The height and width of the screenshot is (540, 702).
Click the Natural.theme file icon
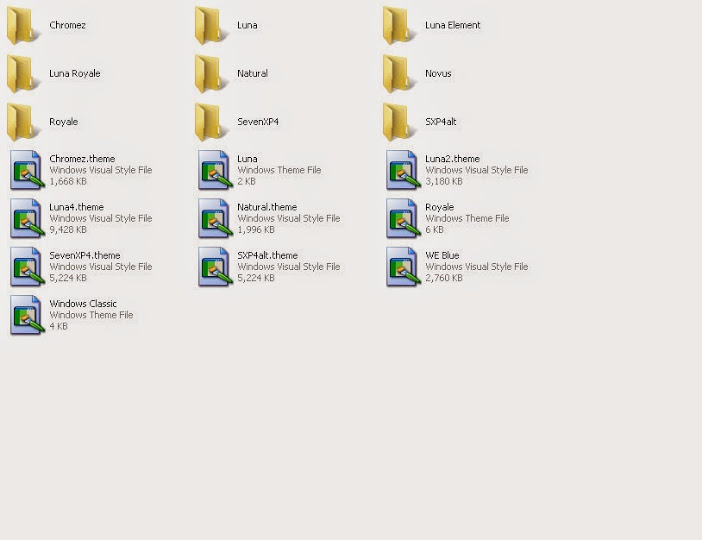tap(215, 218)
